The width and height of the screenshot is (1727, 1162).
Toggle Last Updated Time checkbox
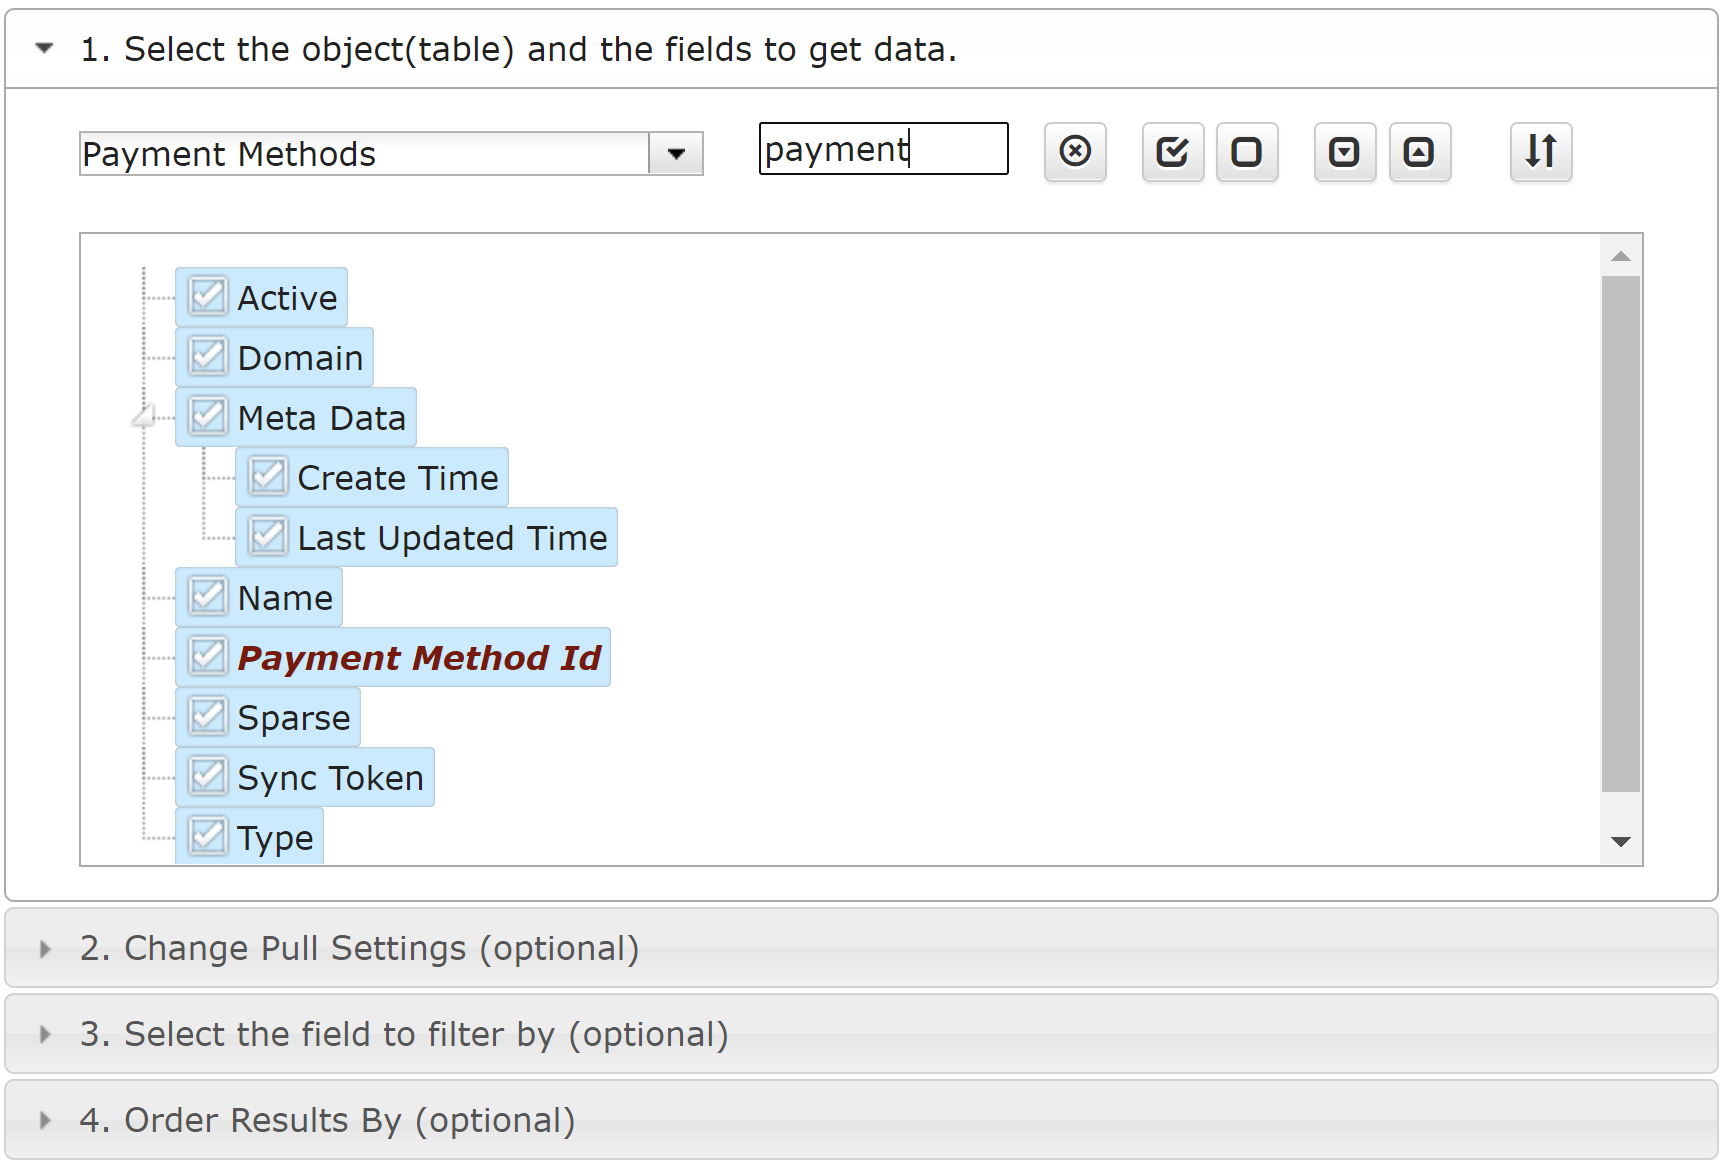tap(268, 537)
